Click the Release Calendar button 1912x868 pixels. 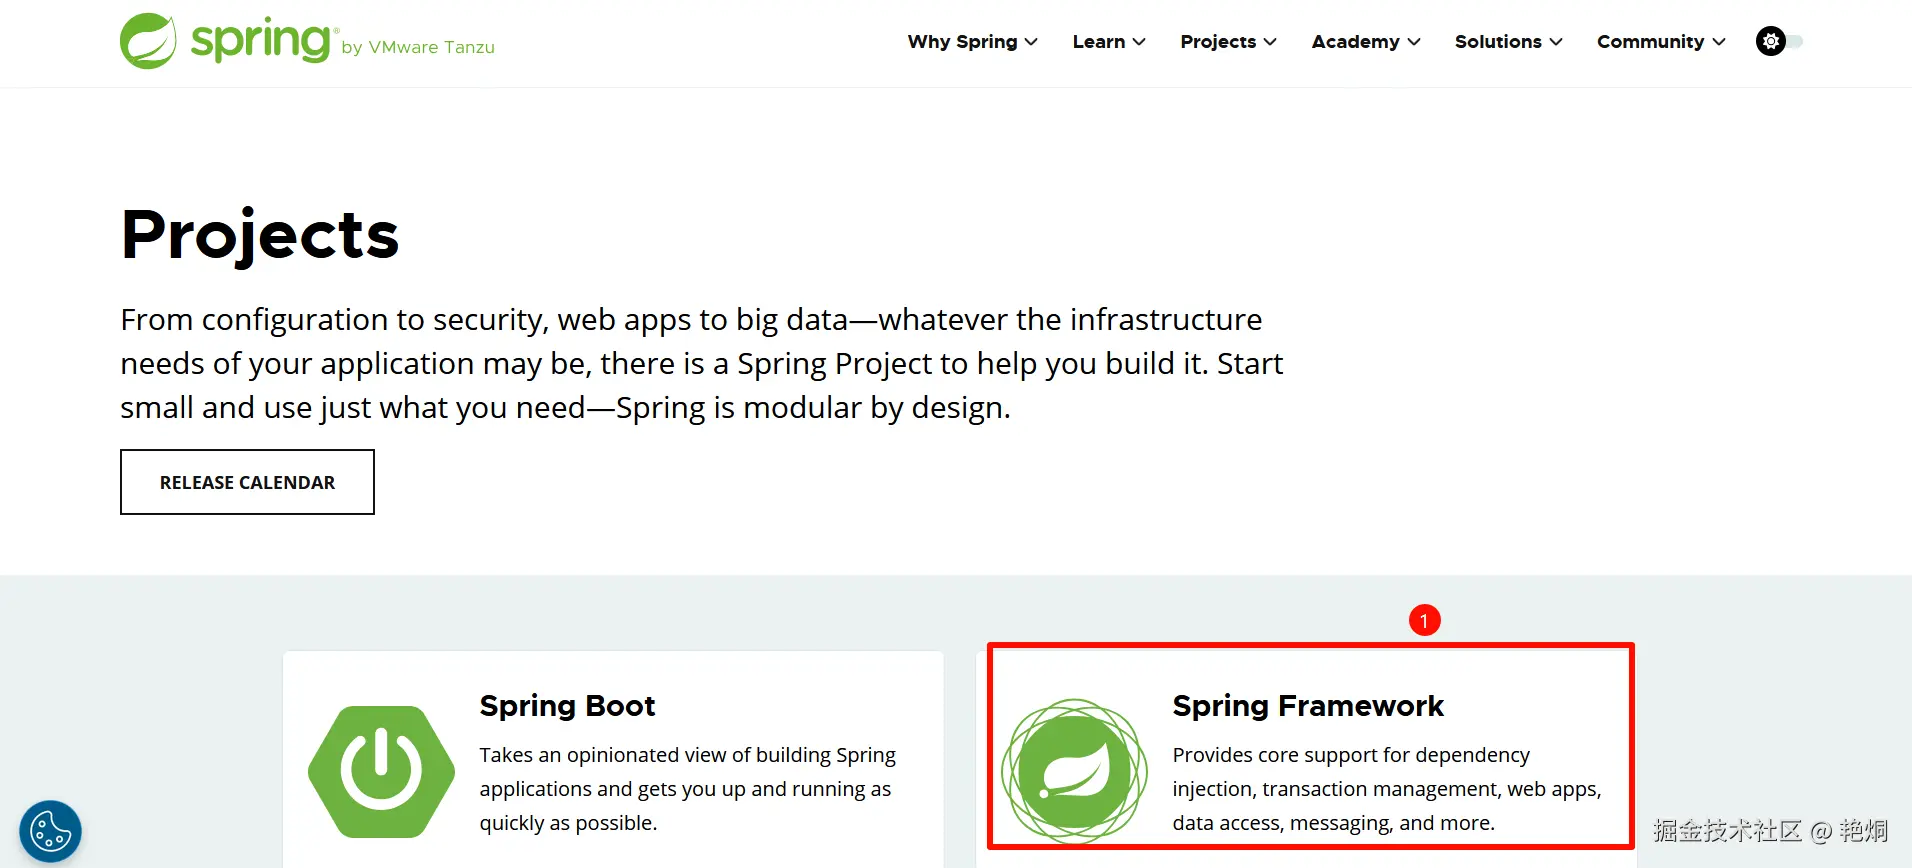[247, 482]
